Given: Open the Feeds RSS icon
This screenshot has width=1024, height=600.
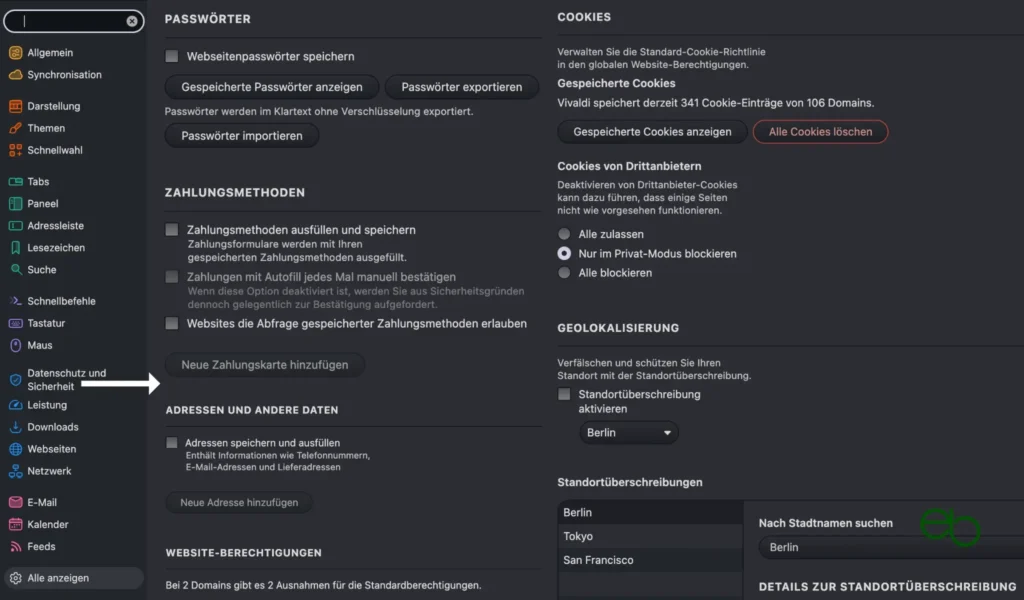Looking at the screenshot, I should (x=15, y=546).
